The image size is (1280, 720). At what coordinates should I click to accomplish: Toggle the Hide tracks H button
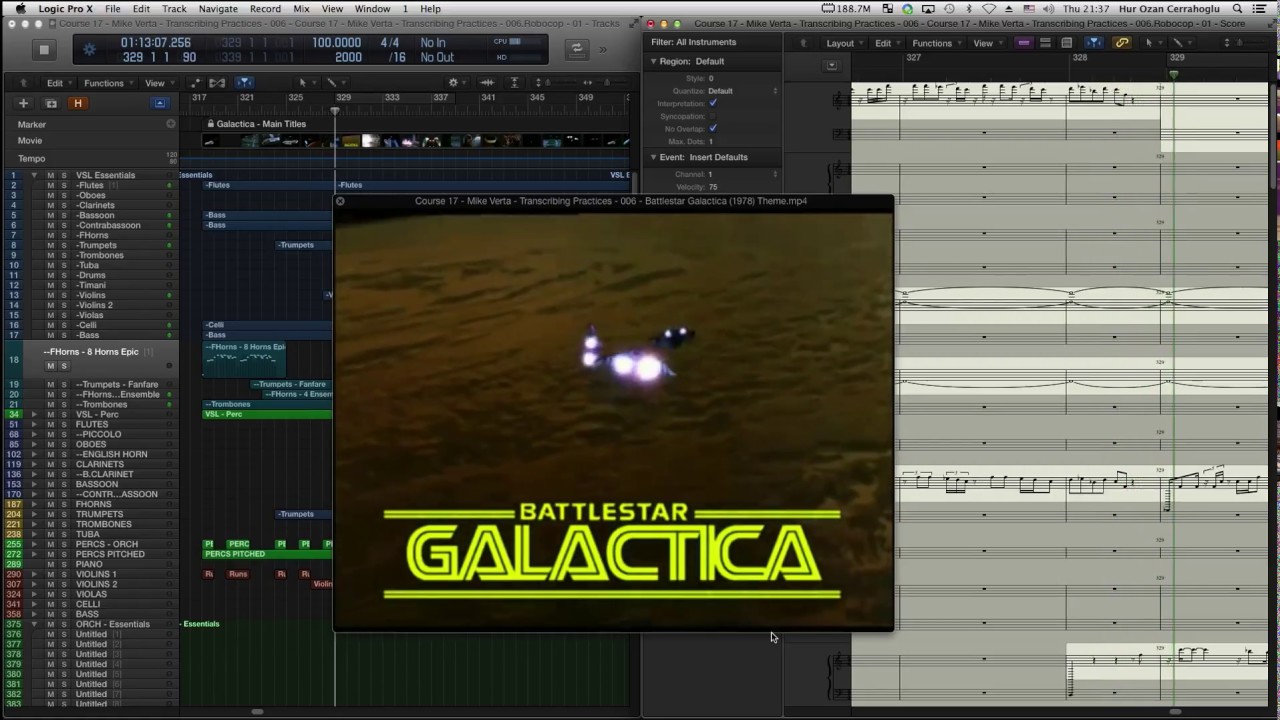click(x=78, y=103)
